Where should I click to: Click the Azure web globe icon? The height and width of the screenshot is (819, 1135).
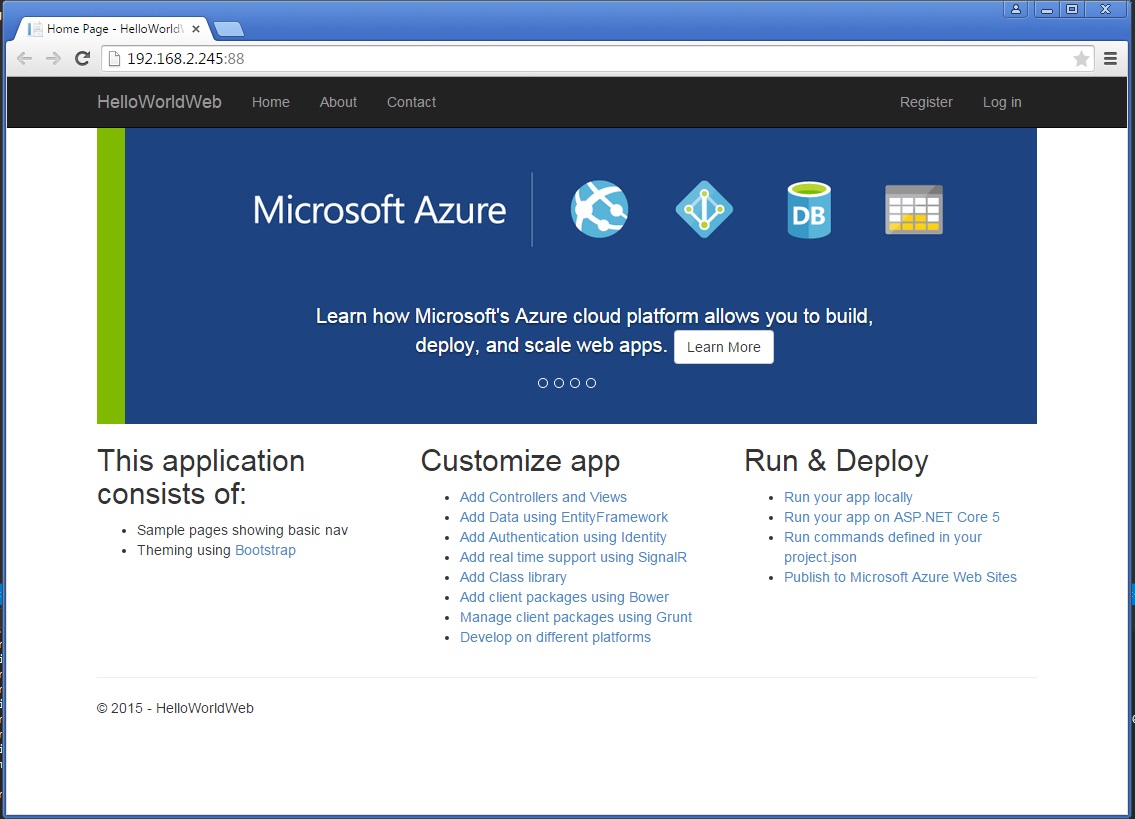(x=599, y=209)
